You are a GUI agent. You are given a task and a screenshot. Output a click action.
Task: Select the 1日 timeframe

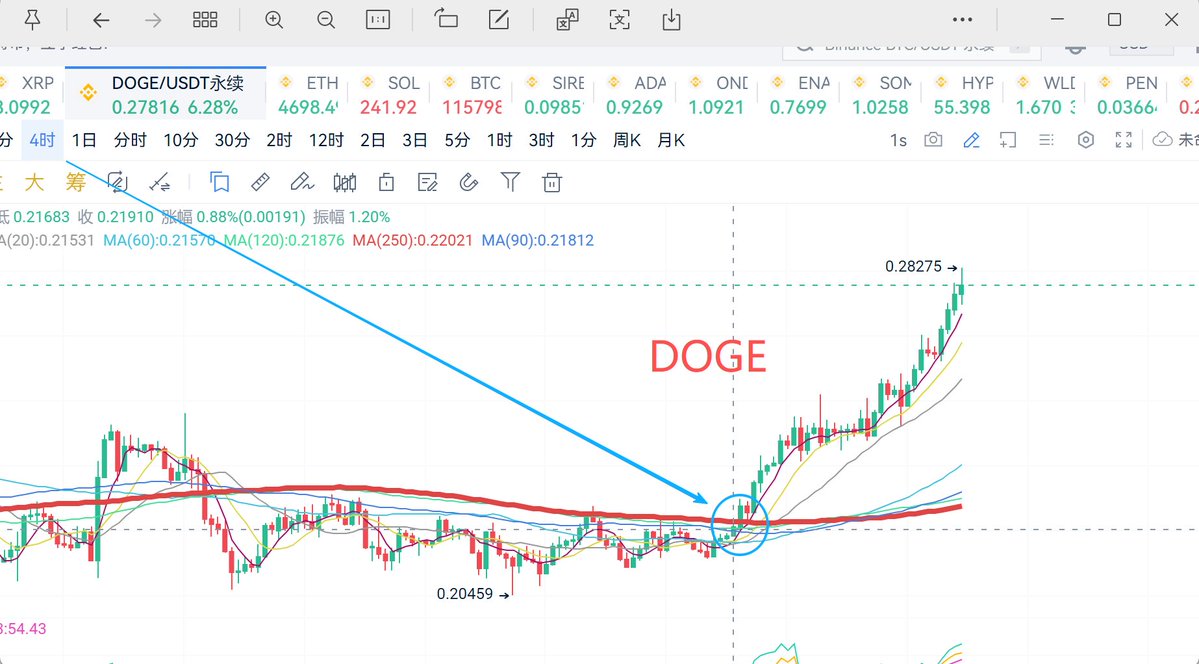click(x=84, y=140)
